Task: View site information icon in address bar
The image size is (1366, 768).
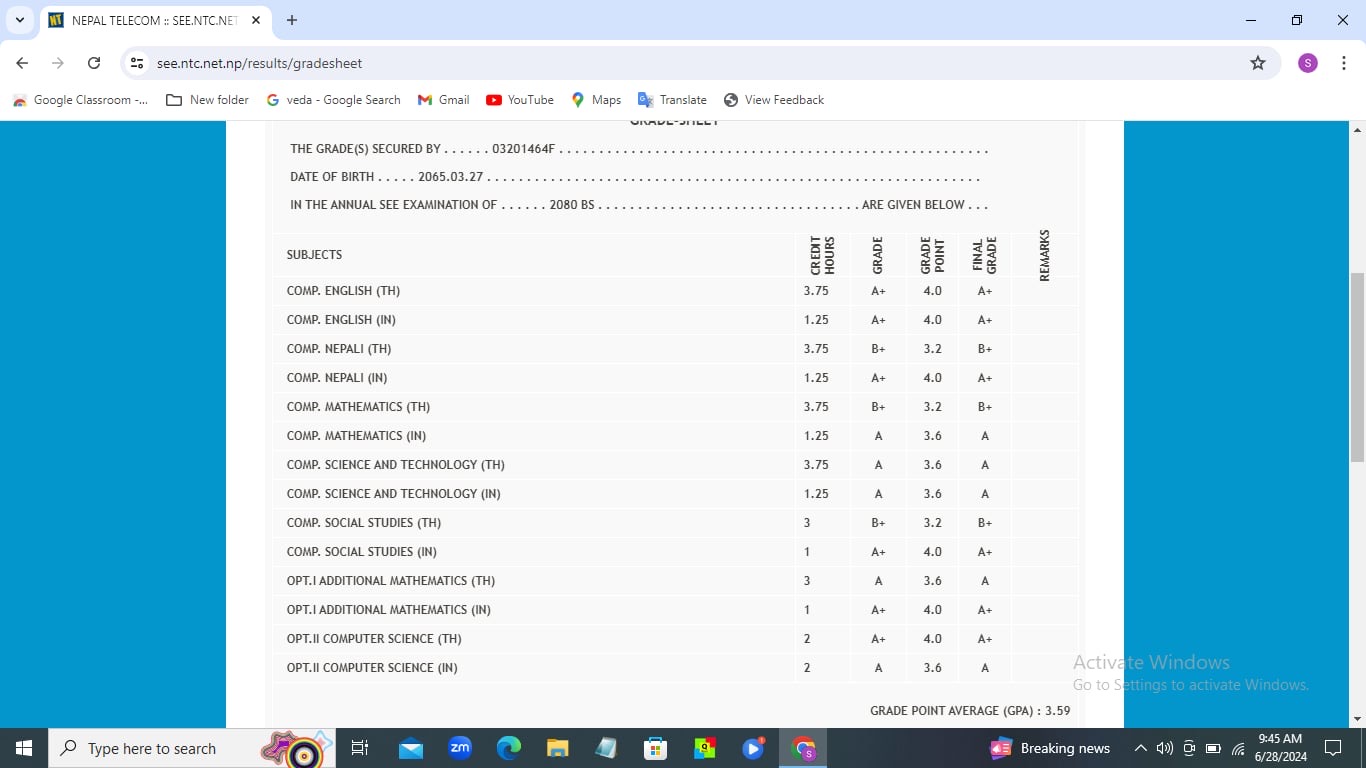Action: [x=138, y=63]
